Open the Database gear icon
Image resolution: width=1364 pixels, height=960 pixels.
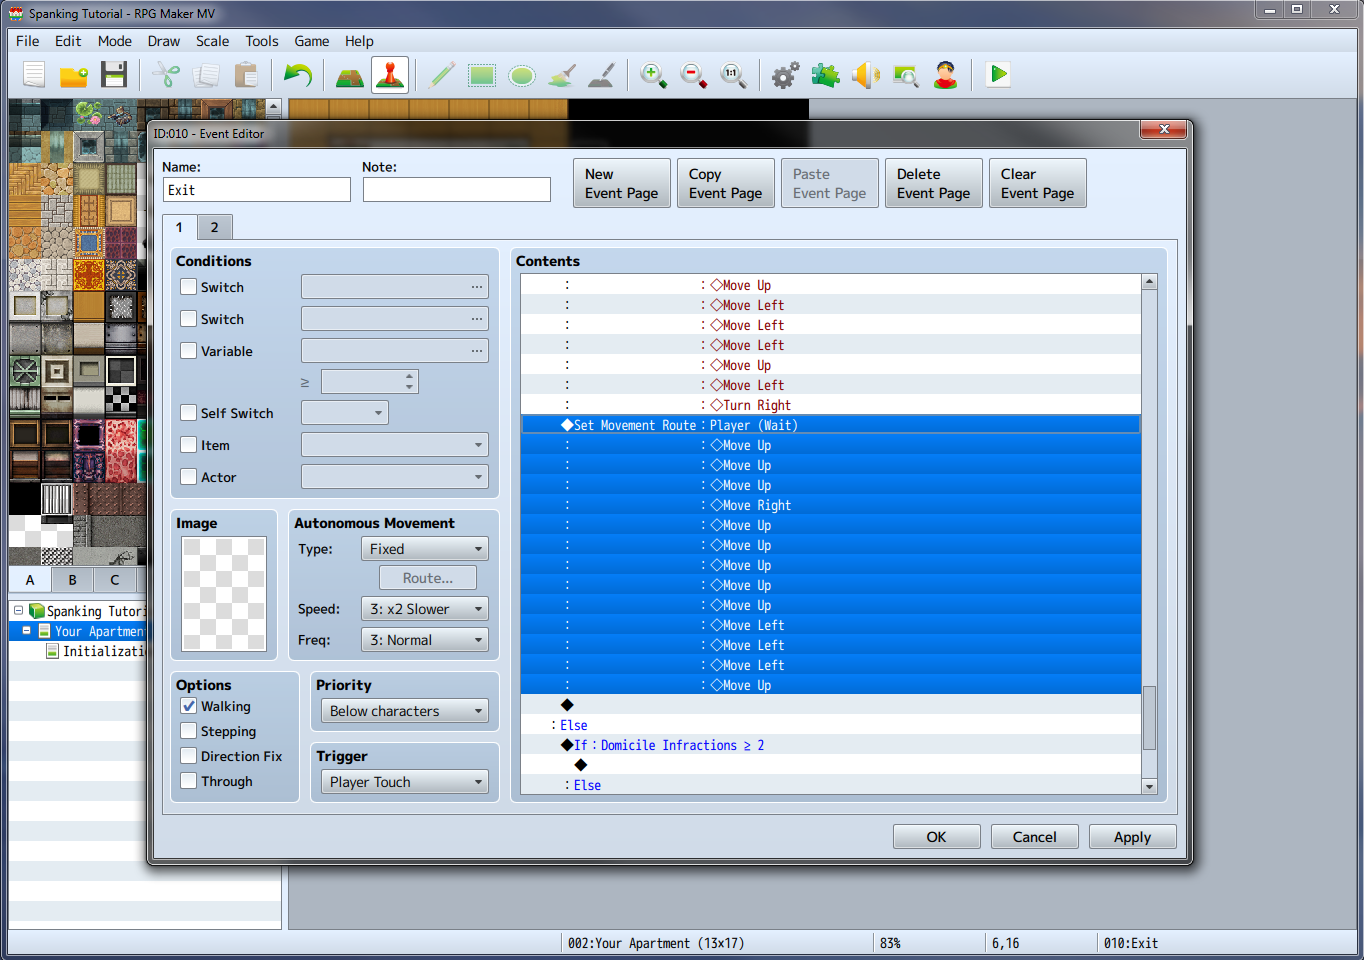coord(786,75)
